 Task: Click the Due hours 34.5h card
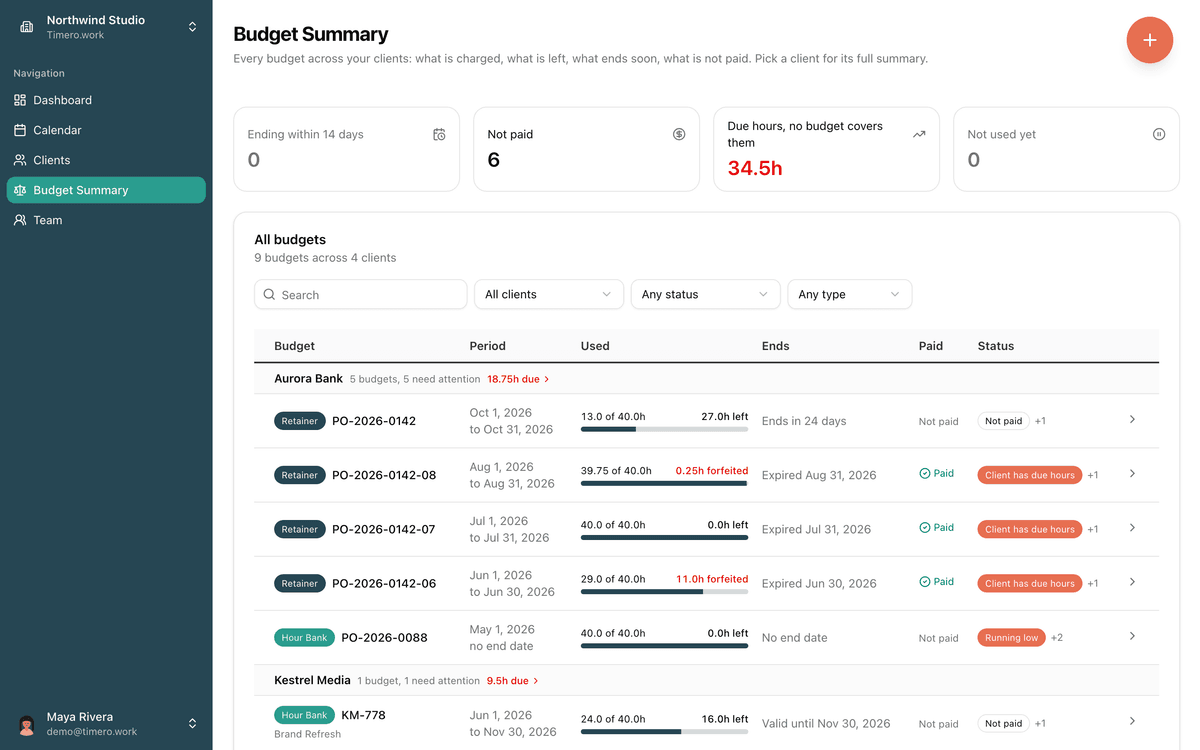(826, 149)
